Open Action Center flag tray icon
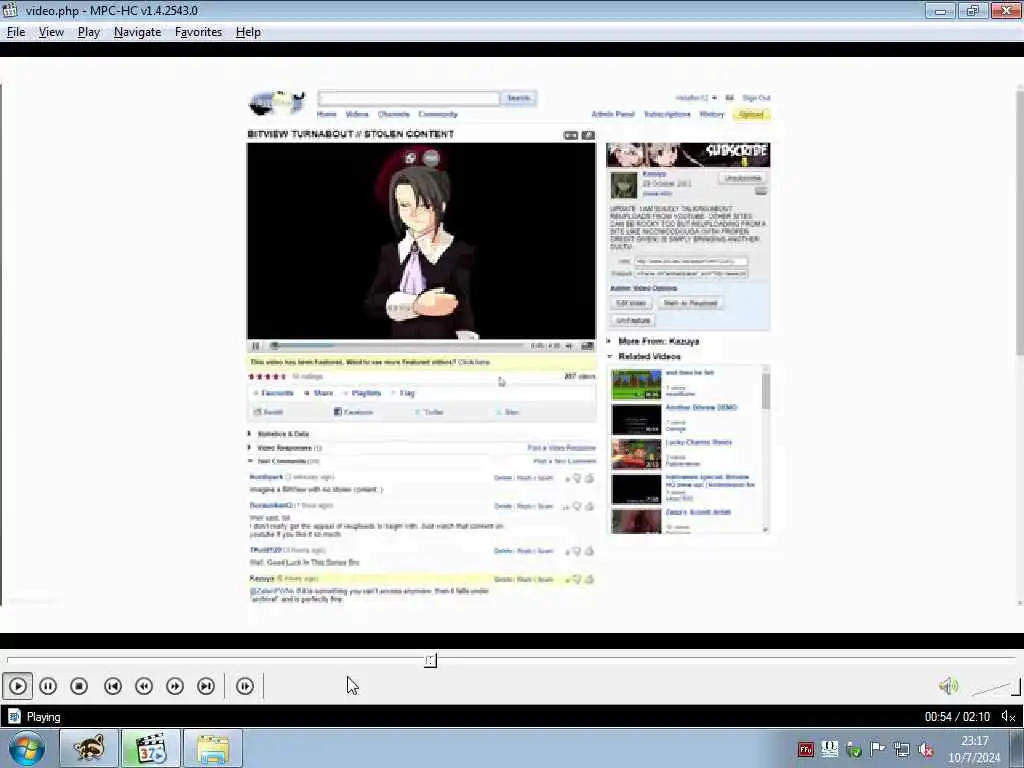Viewport: 1024px width, 768px height. coord(878,749)
